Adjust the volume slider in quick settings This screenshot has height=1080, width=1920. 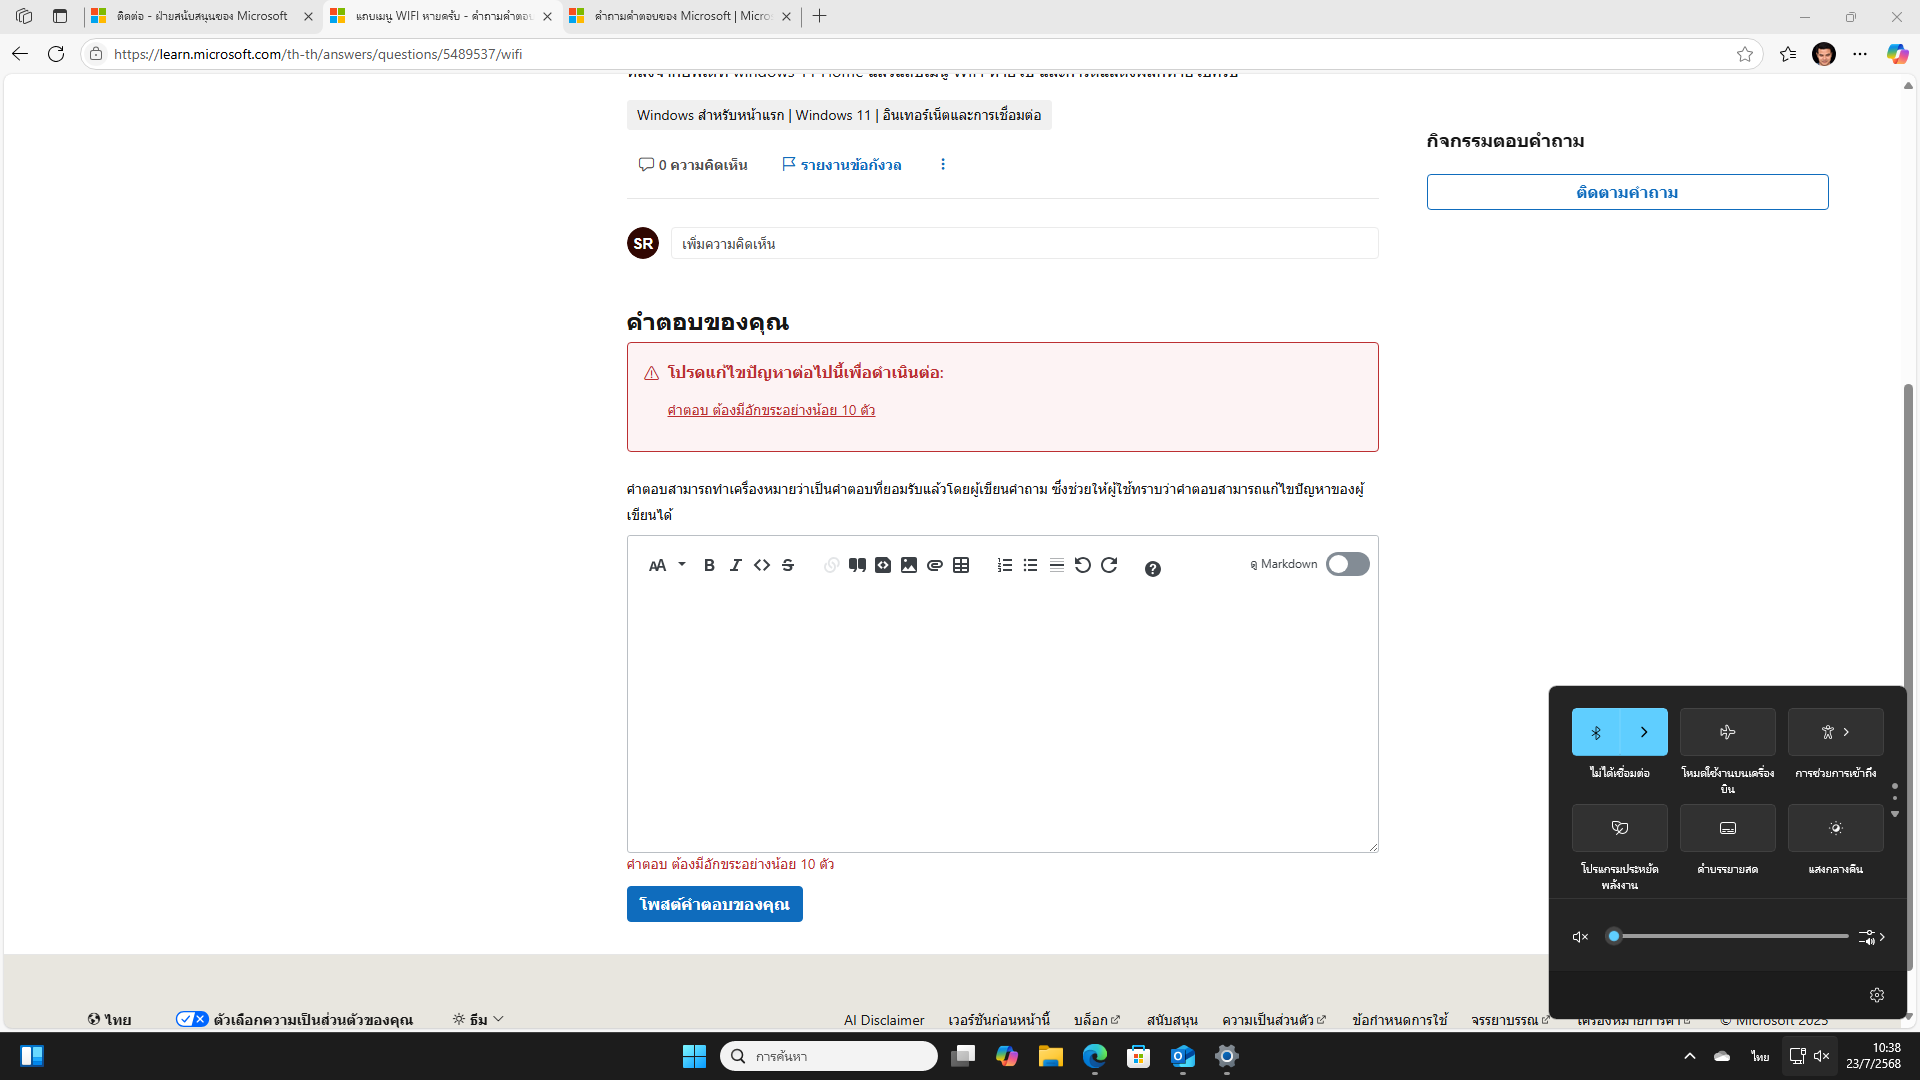1730,936
